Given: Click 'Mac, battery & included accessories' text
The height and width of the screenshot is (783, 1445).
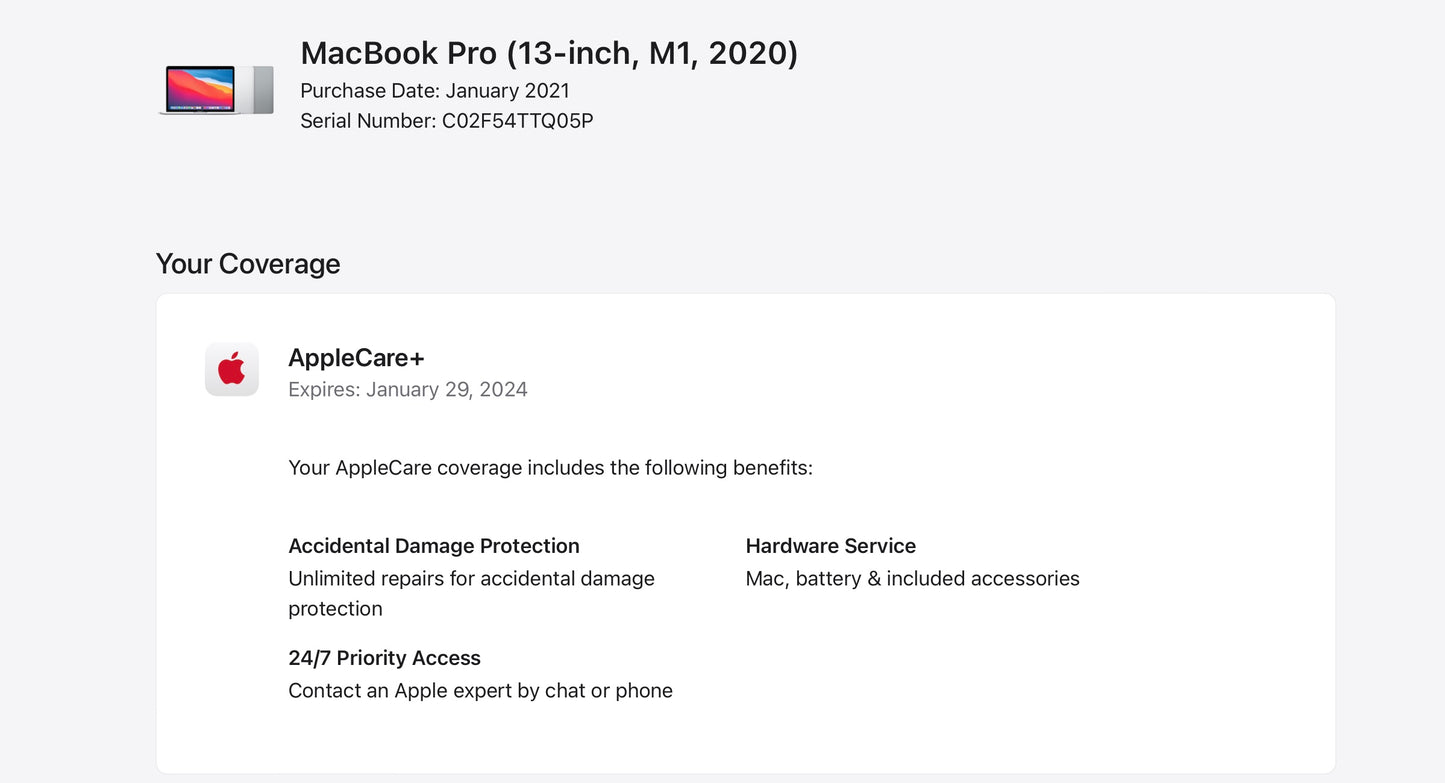Looking at the screenshot, I should pos(912,579).
